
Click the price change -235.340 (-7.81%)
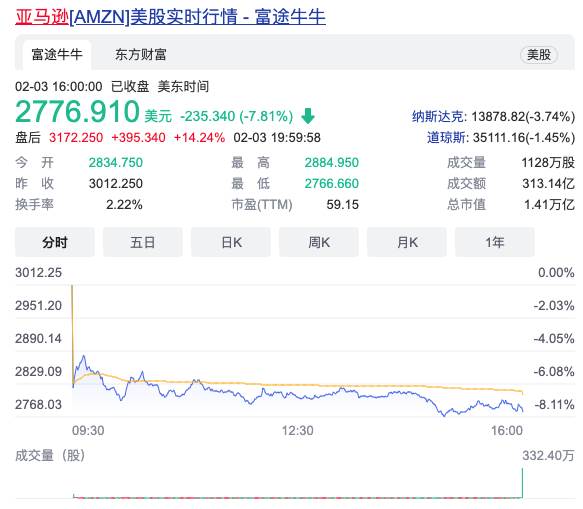[x=236, y=116]
